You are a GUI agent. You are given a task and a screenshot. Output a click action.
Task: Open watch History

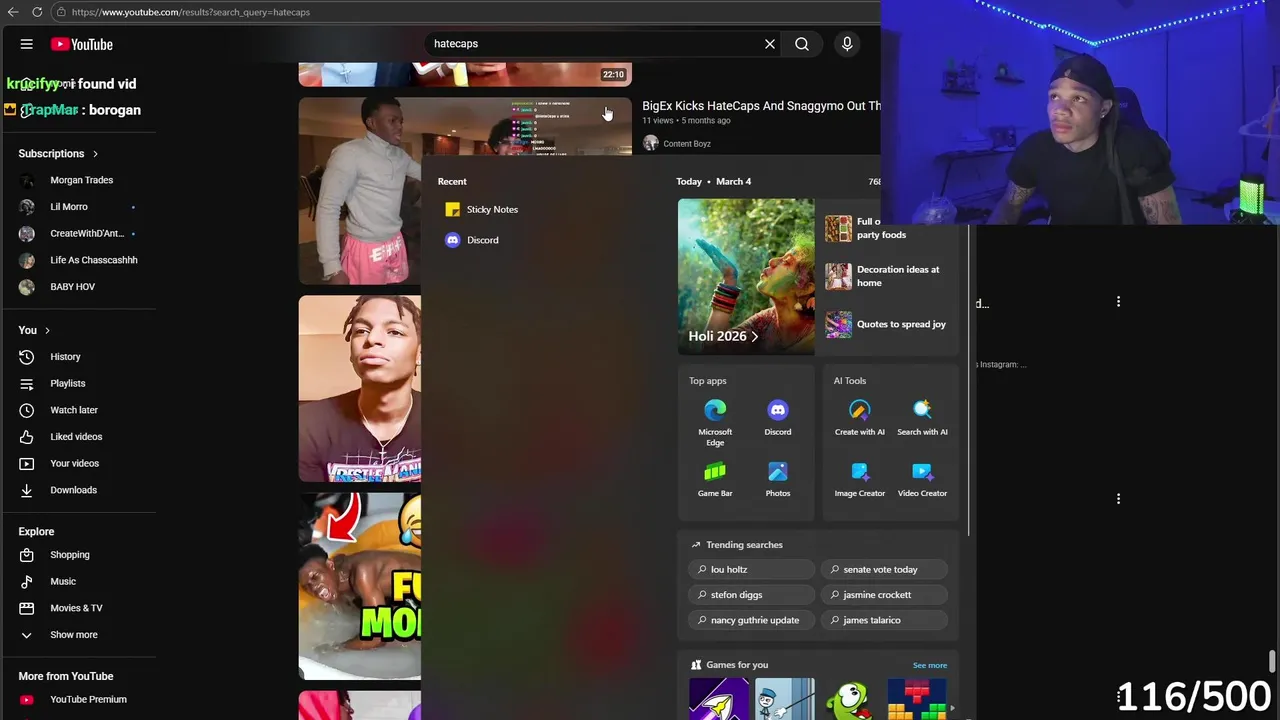(x=66, y=357)
